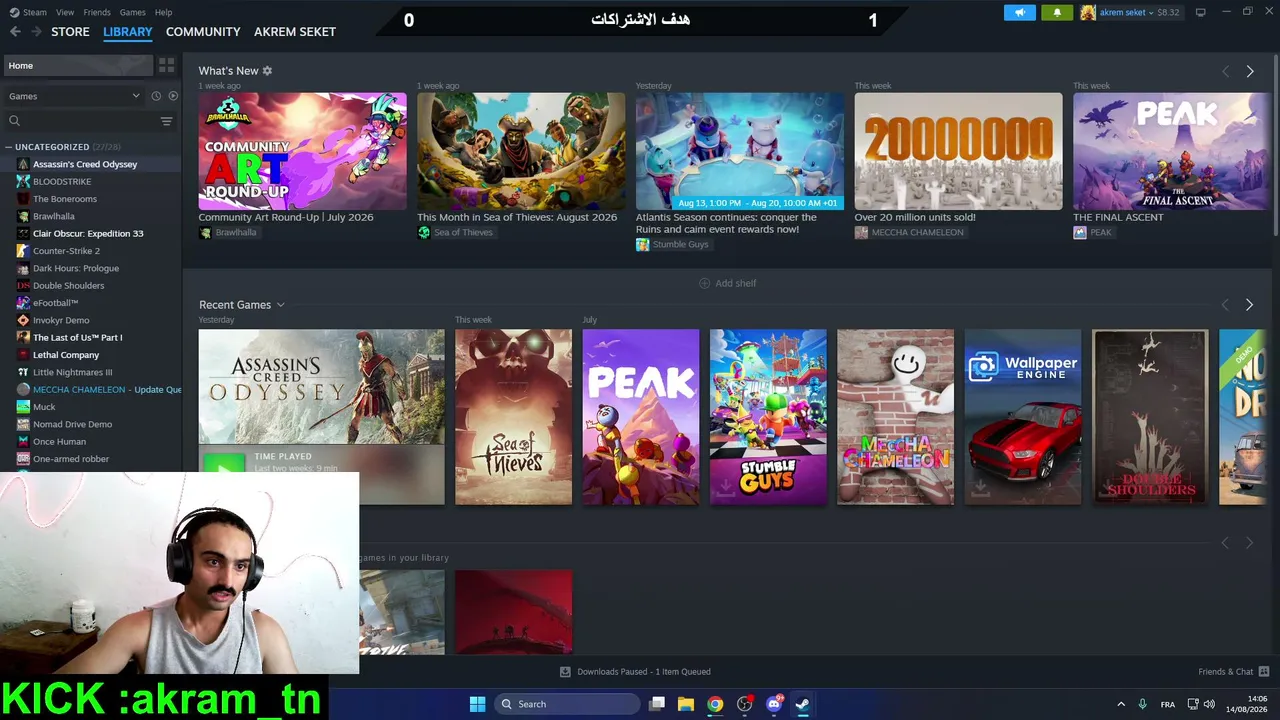Viewport: 1280px width, 720px height.
Task: Toggle microphone tray icon
Action: 1142,704
